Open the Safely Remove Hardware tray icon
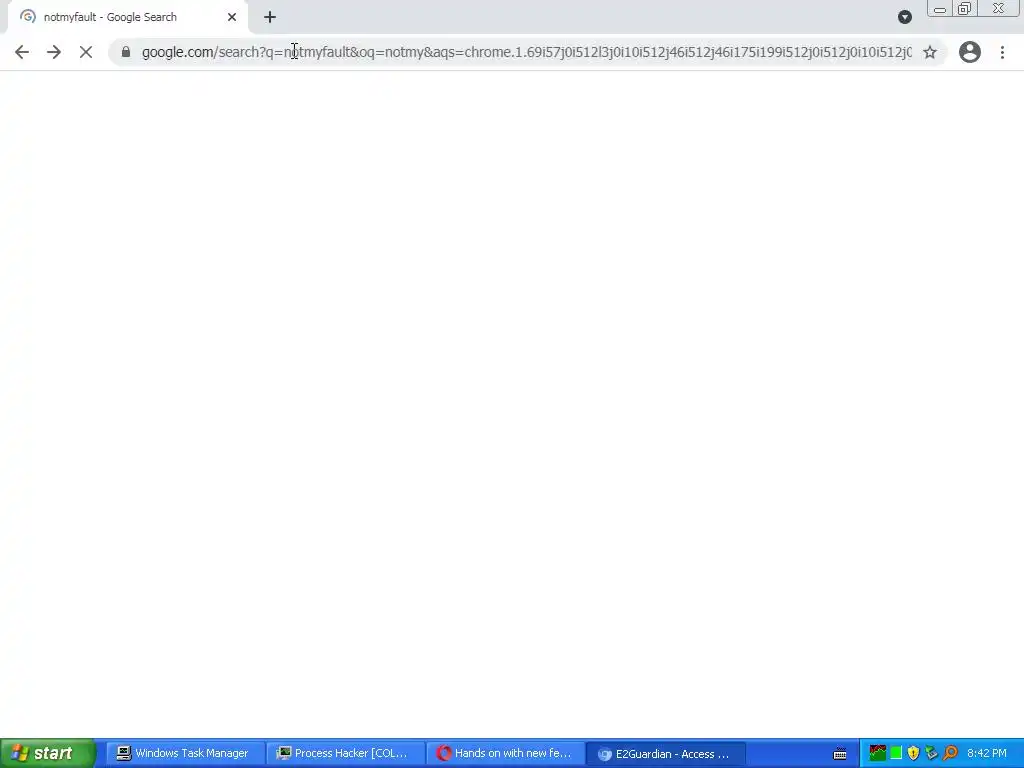Screen dimensions: 1024x768 click(x=931, y=753)
